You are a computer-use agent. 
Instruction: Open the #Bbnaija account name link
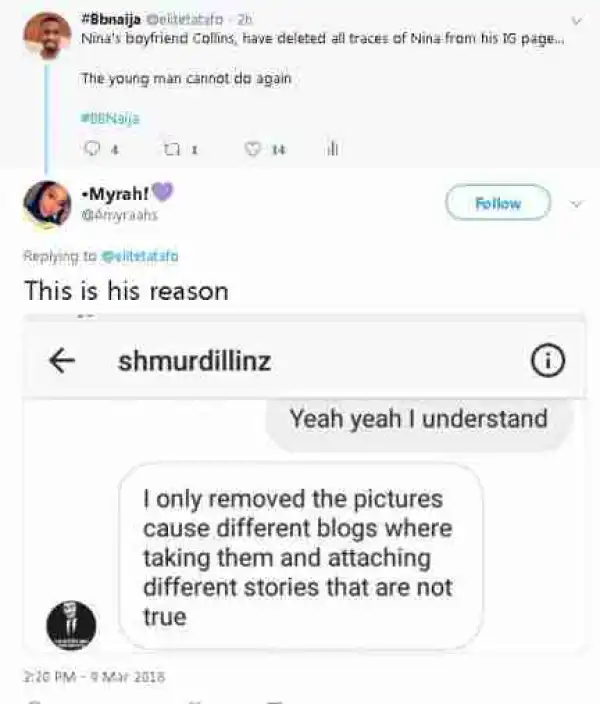click(x=108, y=18)
